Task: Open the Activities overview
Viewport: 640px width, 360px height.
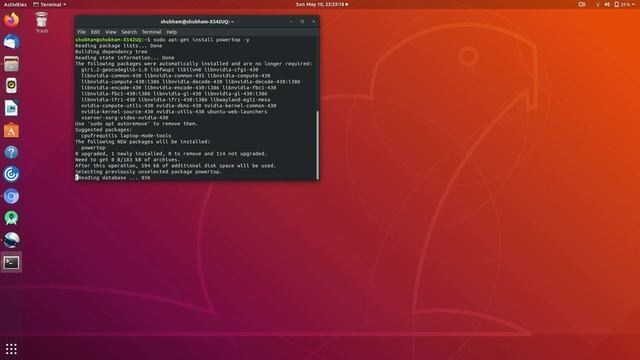Action: tap(15, 4)
